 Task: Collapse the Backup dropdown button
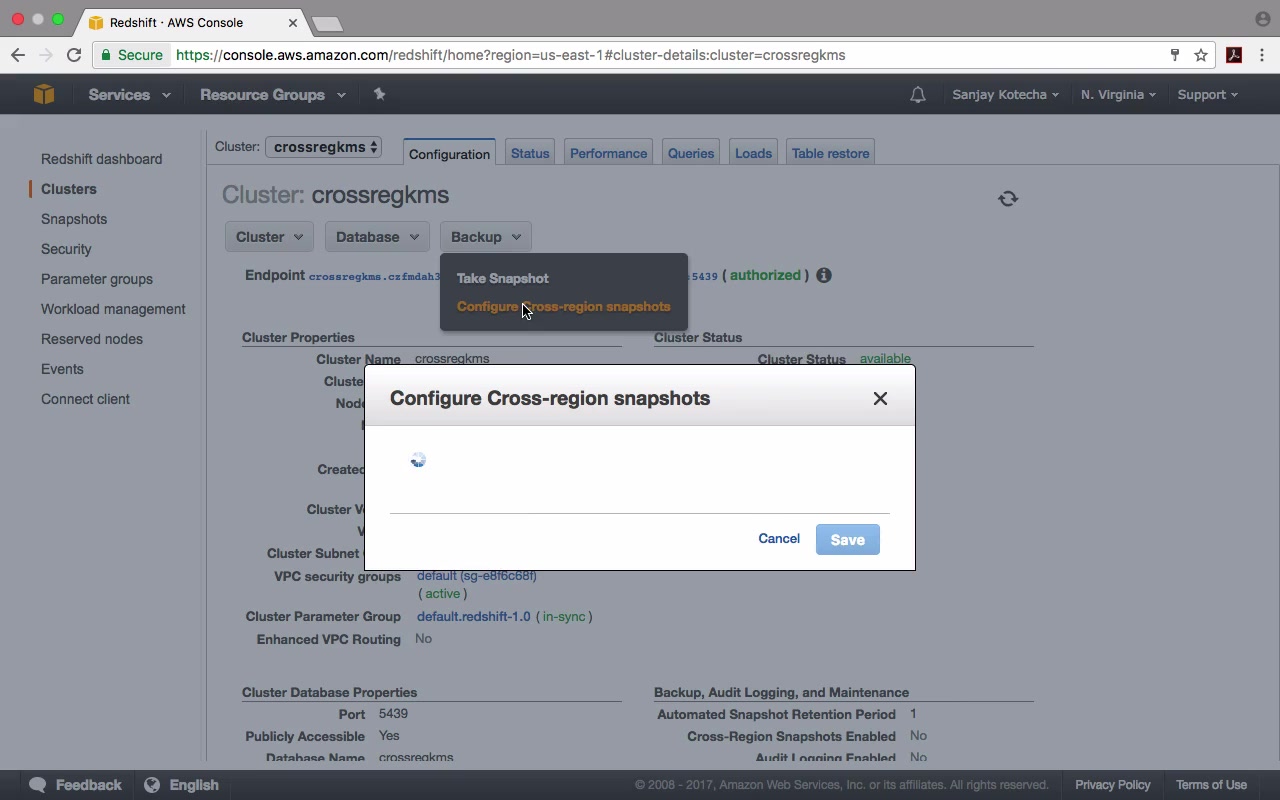pos(485,237)
